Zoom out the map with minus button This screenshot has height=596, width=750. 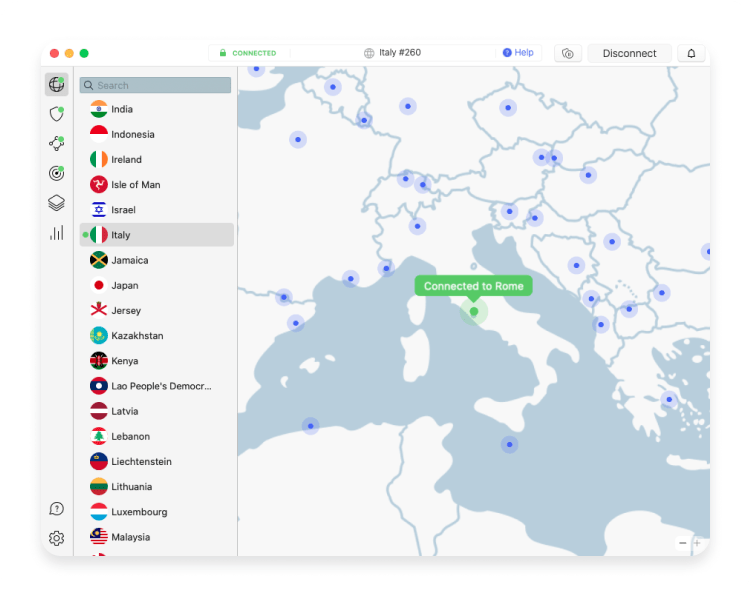click(683, 543)
